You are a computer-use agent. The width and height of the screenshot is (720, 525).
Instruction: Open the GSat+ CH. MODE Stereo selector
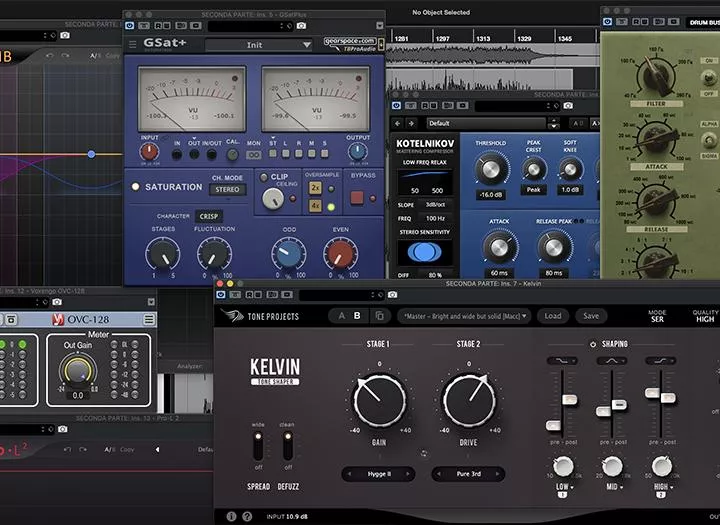click(227, 189)
